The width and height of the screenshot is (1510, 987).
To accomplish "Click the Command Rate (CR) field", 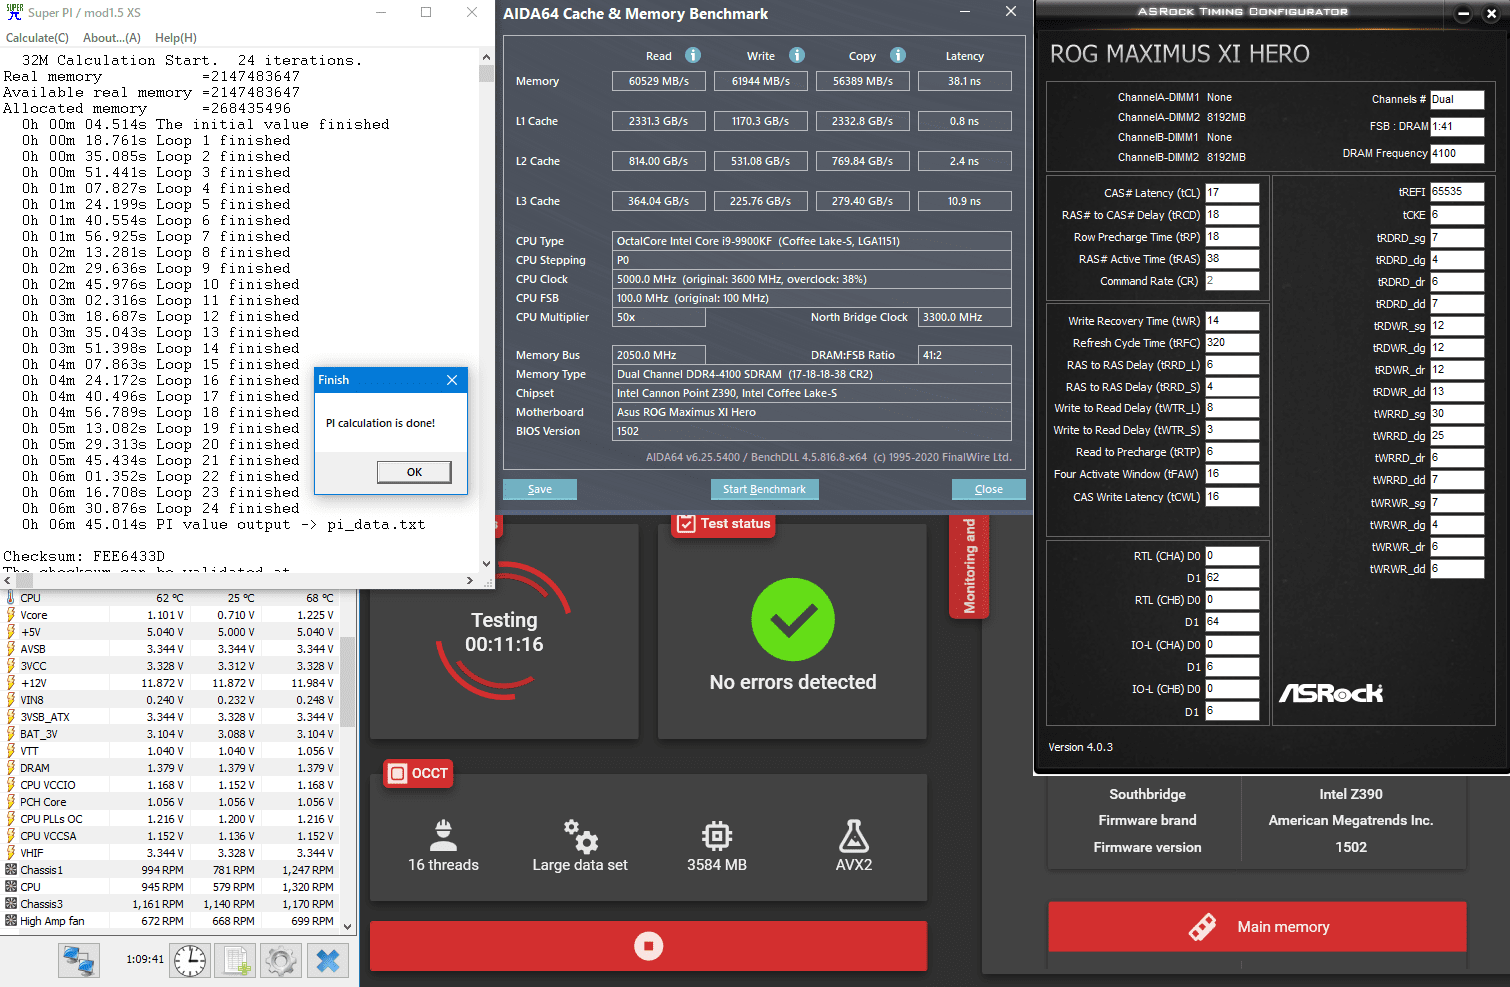I will coord(1231,281).
